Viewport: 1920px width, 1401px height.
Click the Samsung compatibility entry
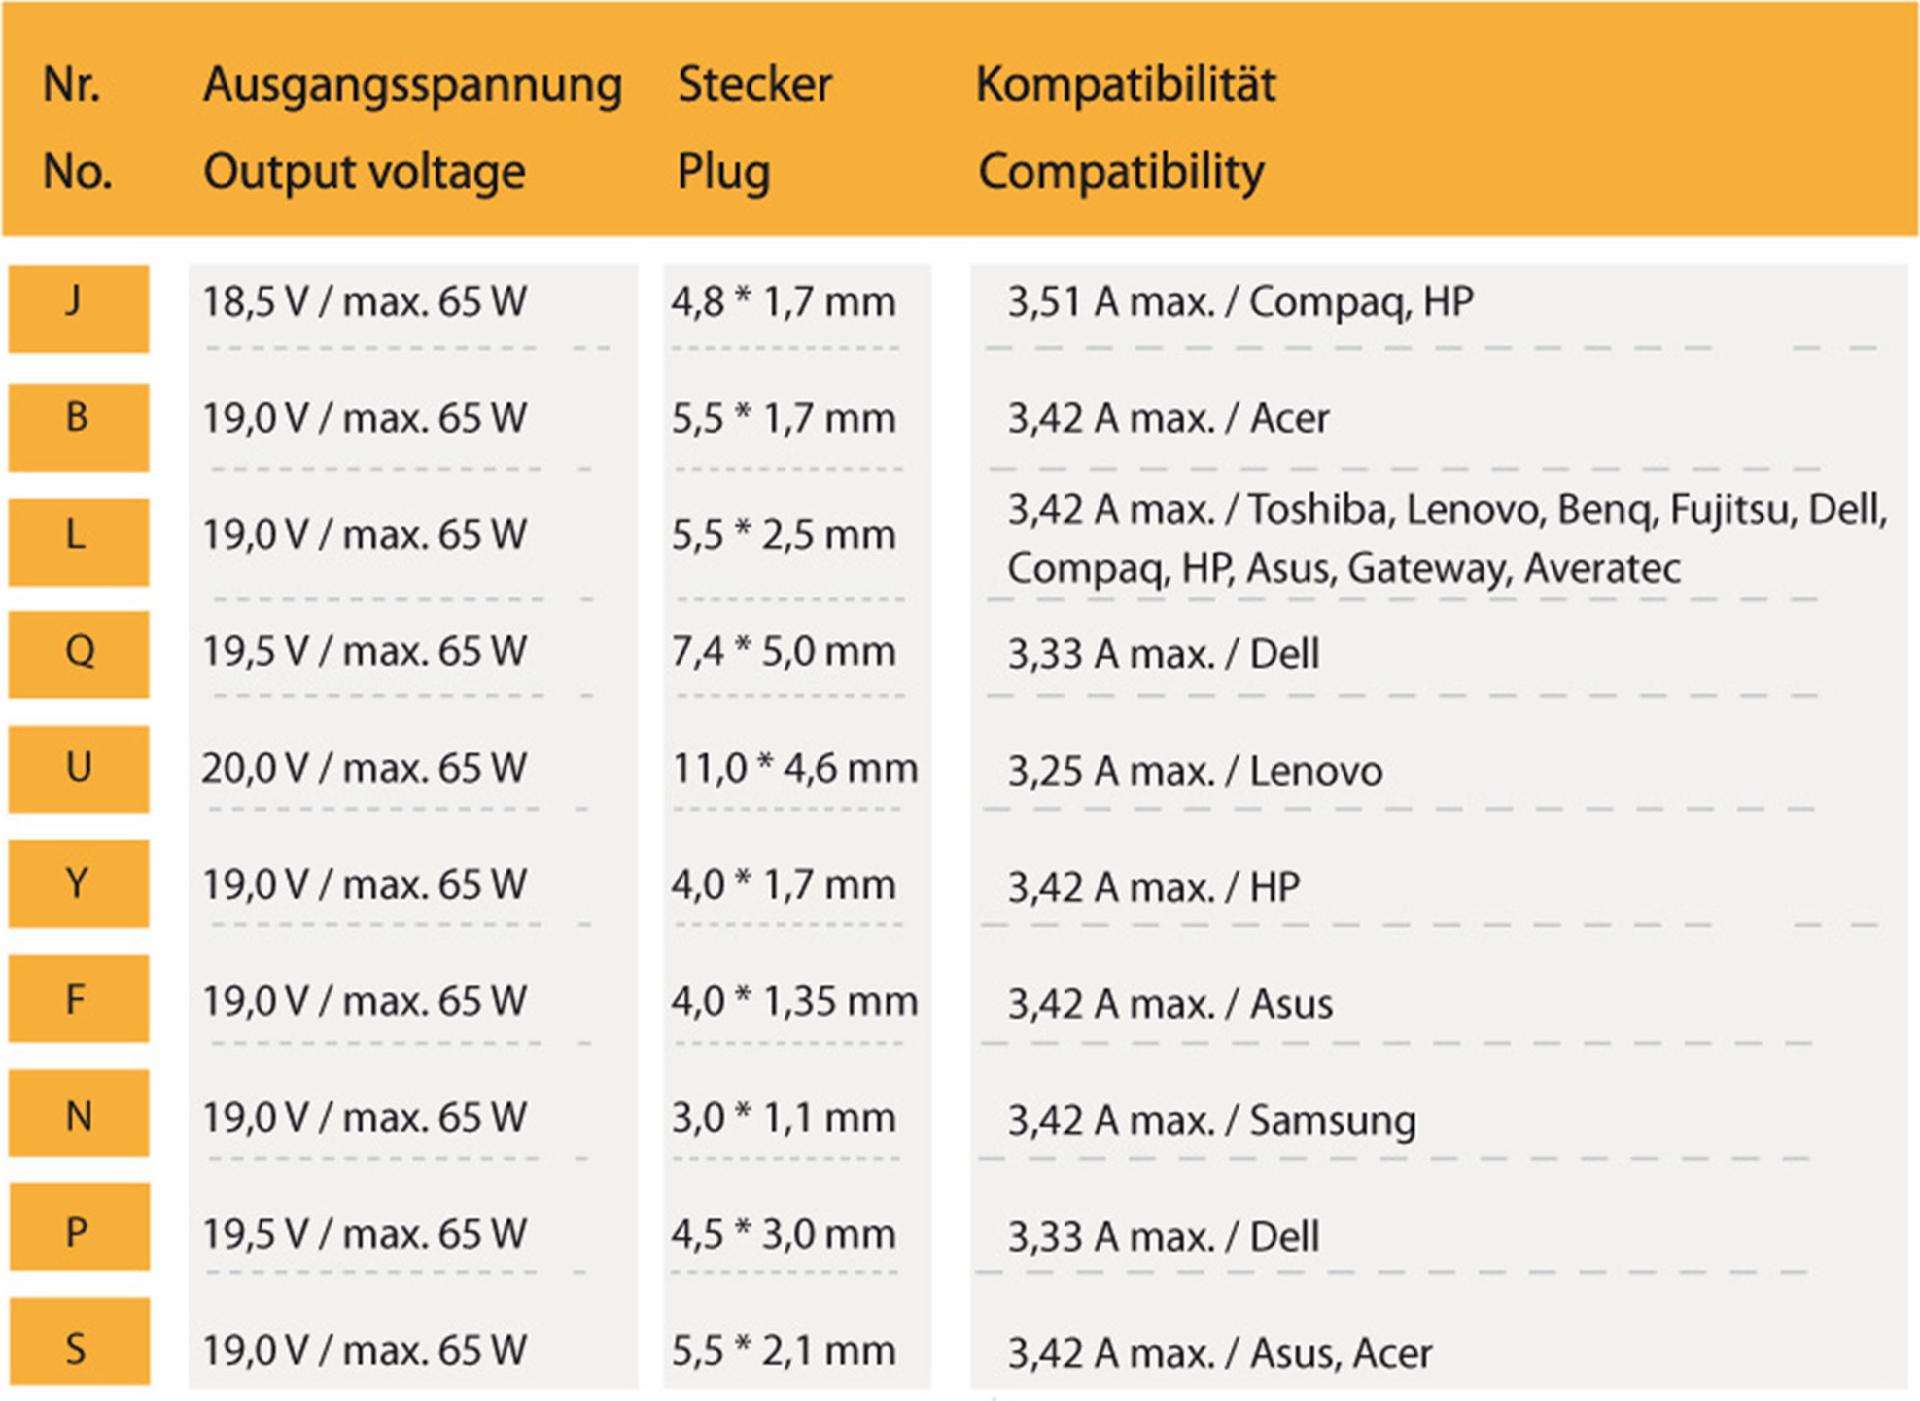(1210, 1120)
